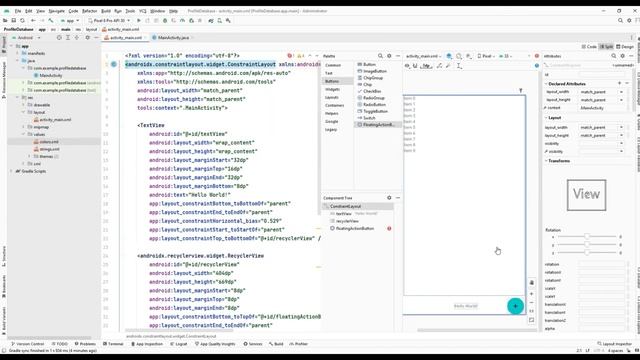Switch to the MainActivity.java tab
The width and height of the screenshot is (640, 360).
click(172, 38)
